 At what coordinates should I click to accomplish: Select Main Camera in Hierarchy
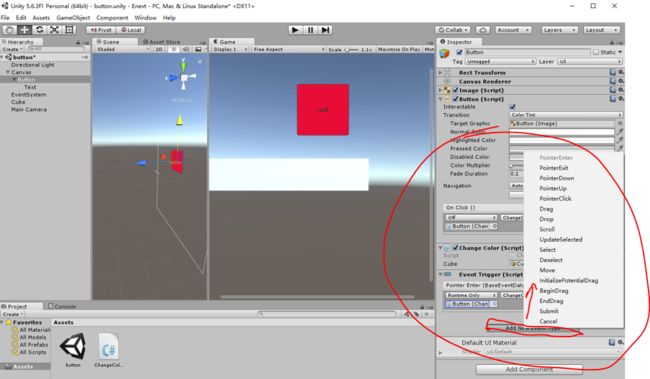pos(29,109)
